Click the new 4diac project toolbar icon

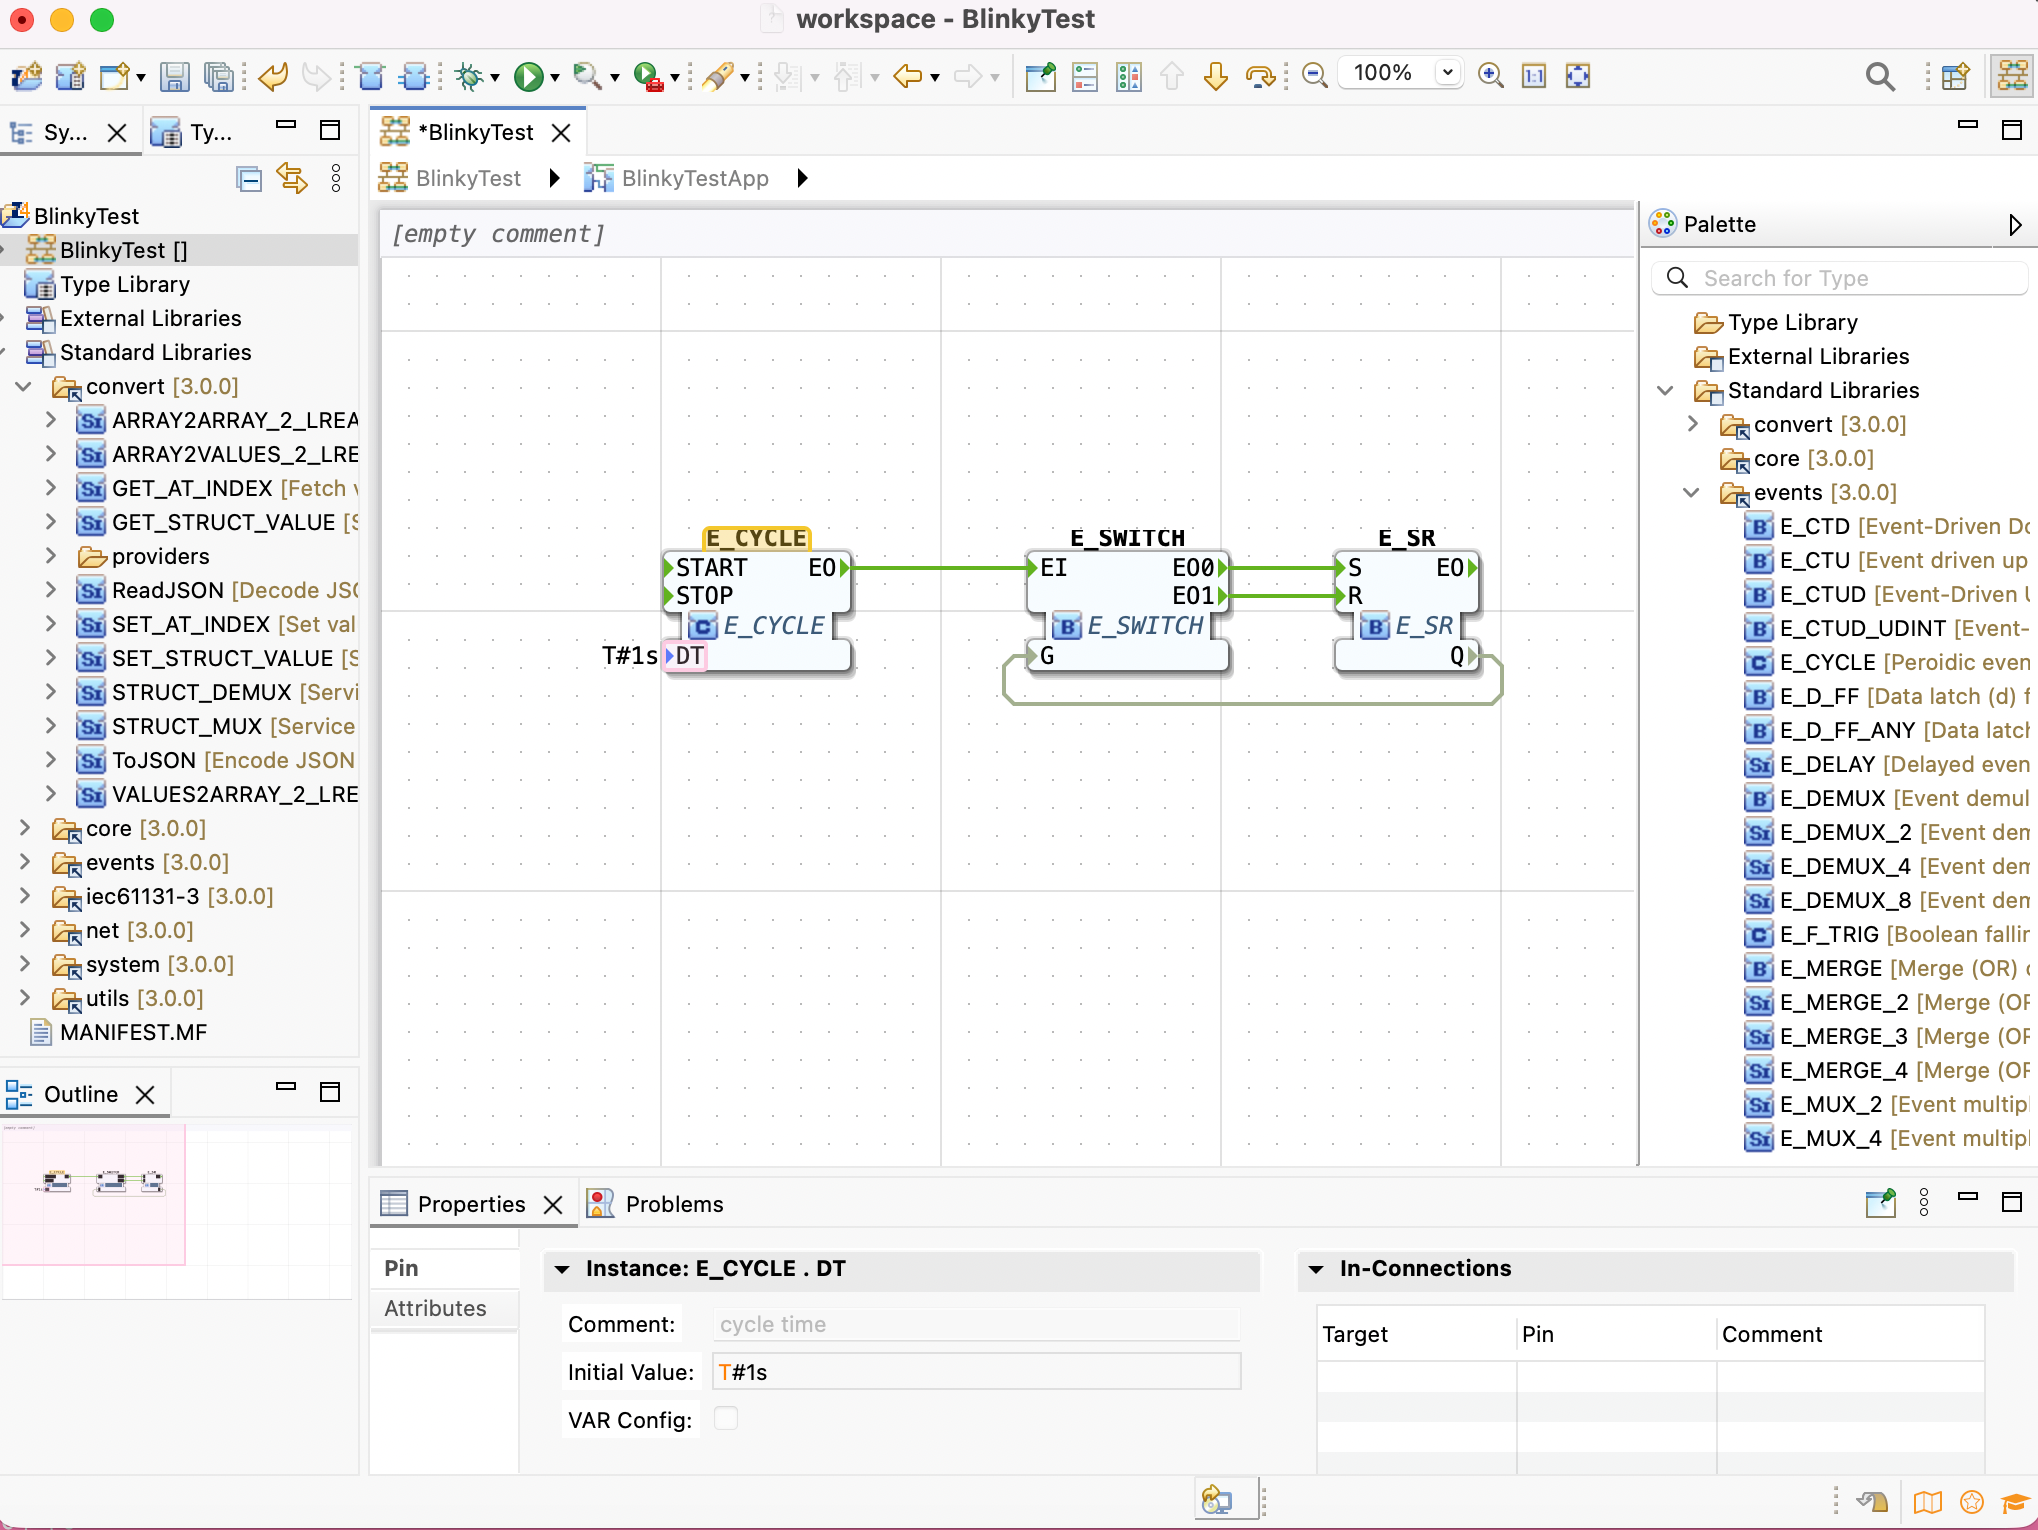[26, 76]
